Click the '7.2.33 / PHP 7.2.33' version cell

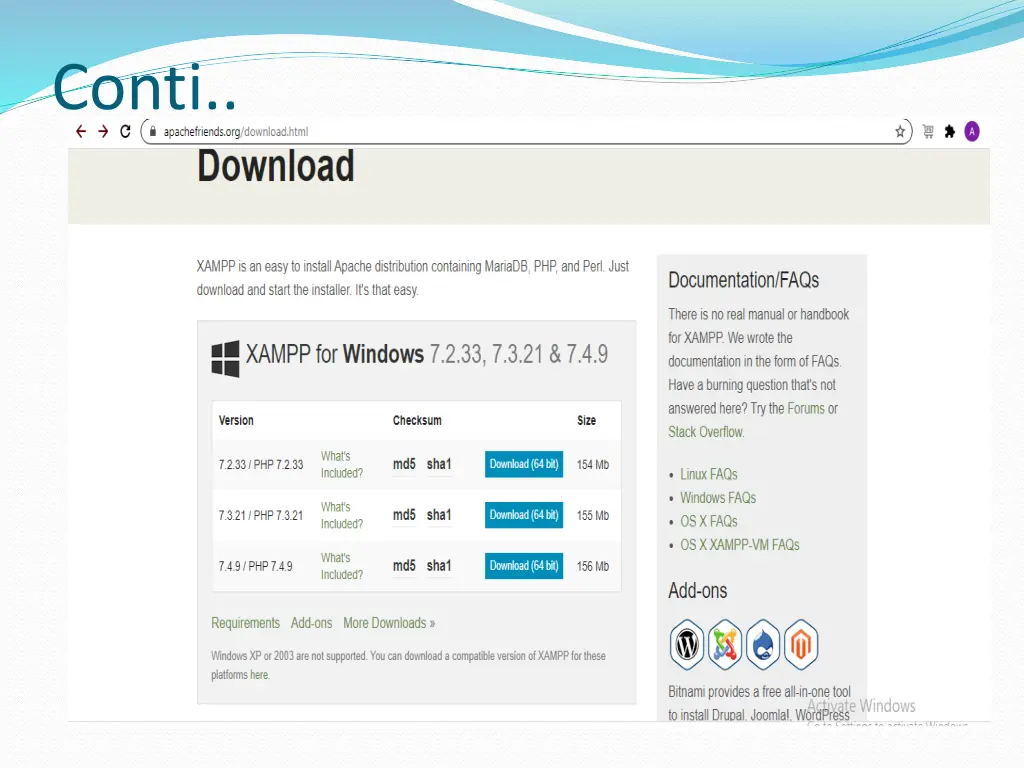click(261, 465)
